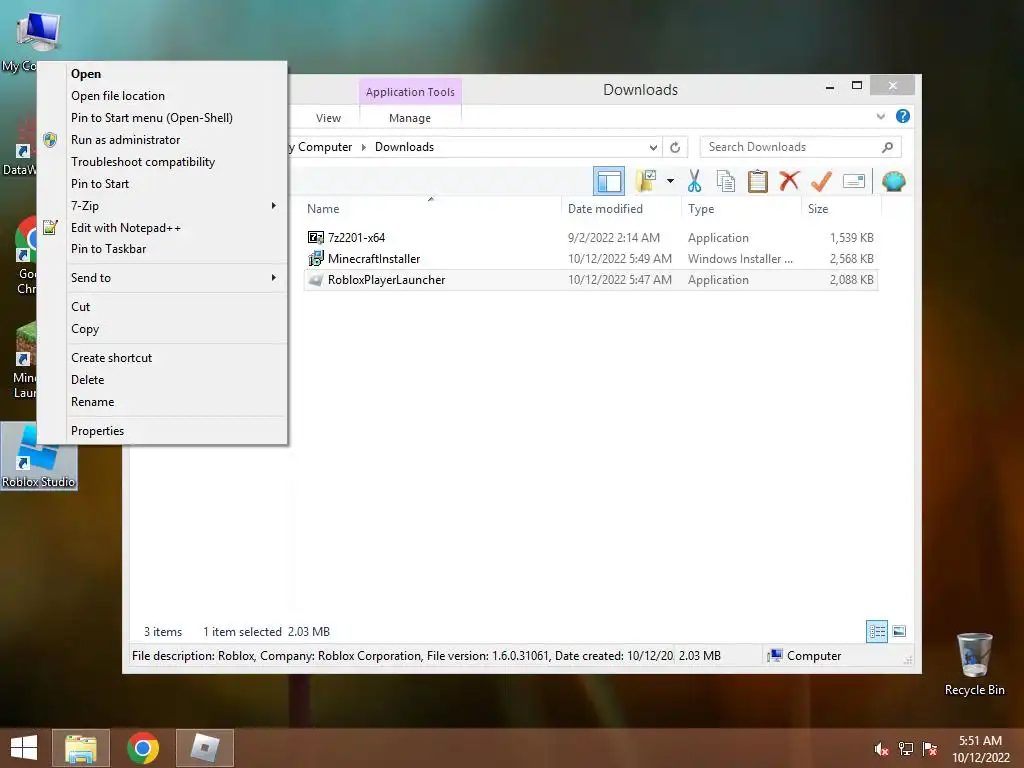Toggle the preview pane layout button
This screenshot has width=1024, height=768.
tap(609, 181)
